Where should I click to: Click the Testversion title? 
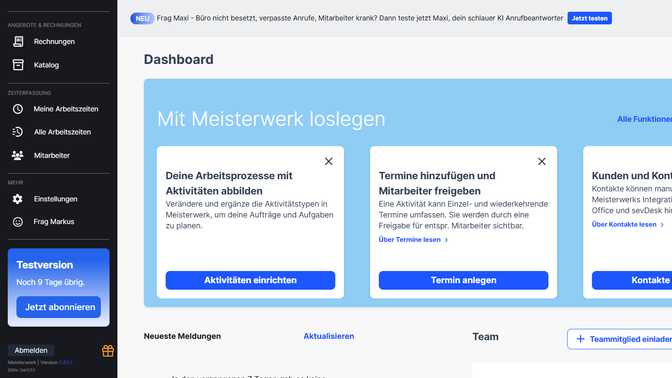[x=45, y=265]
